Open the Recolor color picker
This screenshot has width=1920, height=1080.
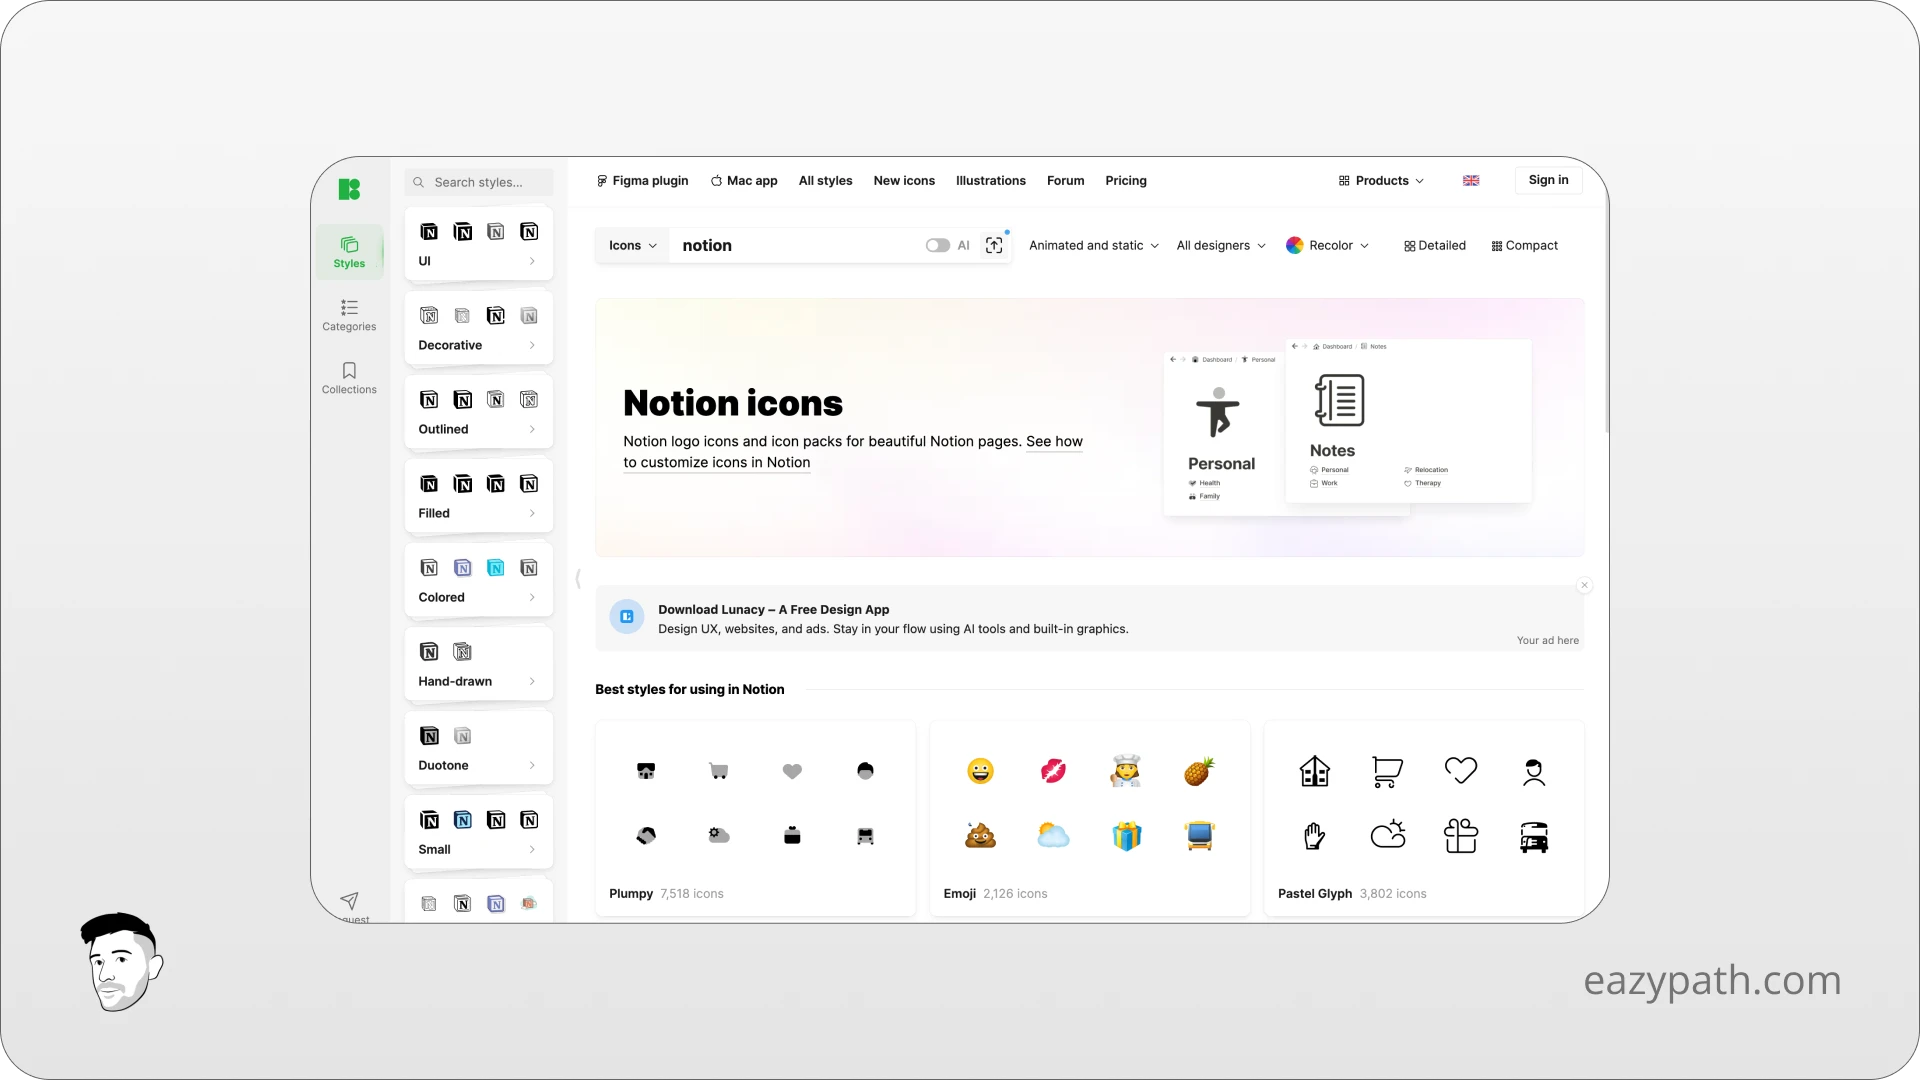click(x=1328, y=245)
